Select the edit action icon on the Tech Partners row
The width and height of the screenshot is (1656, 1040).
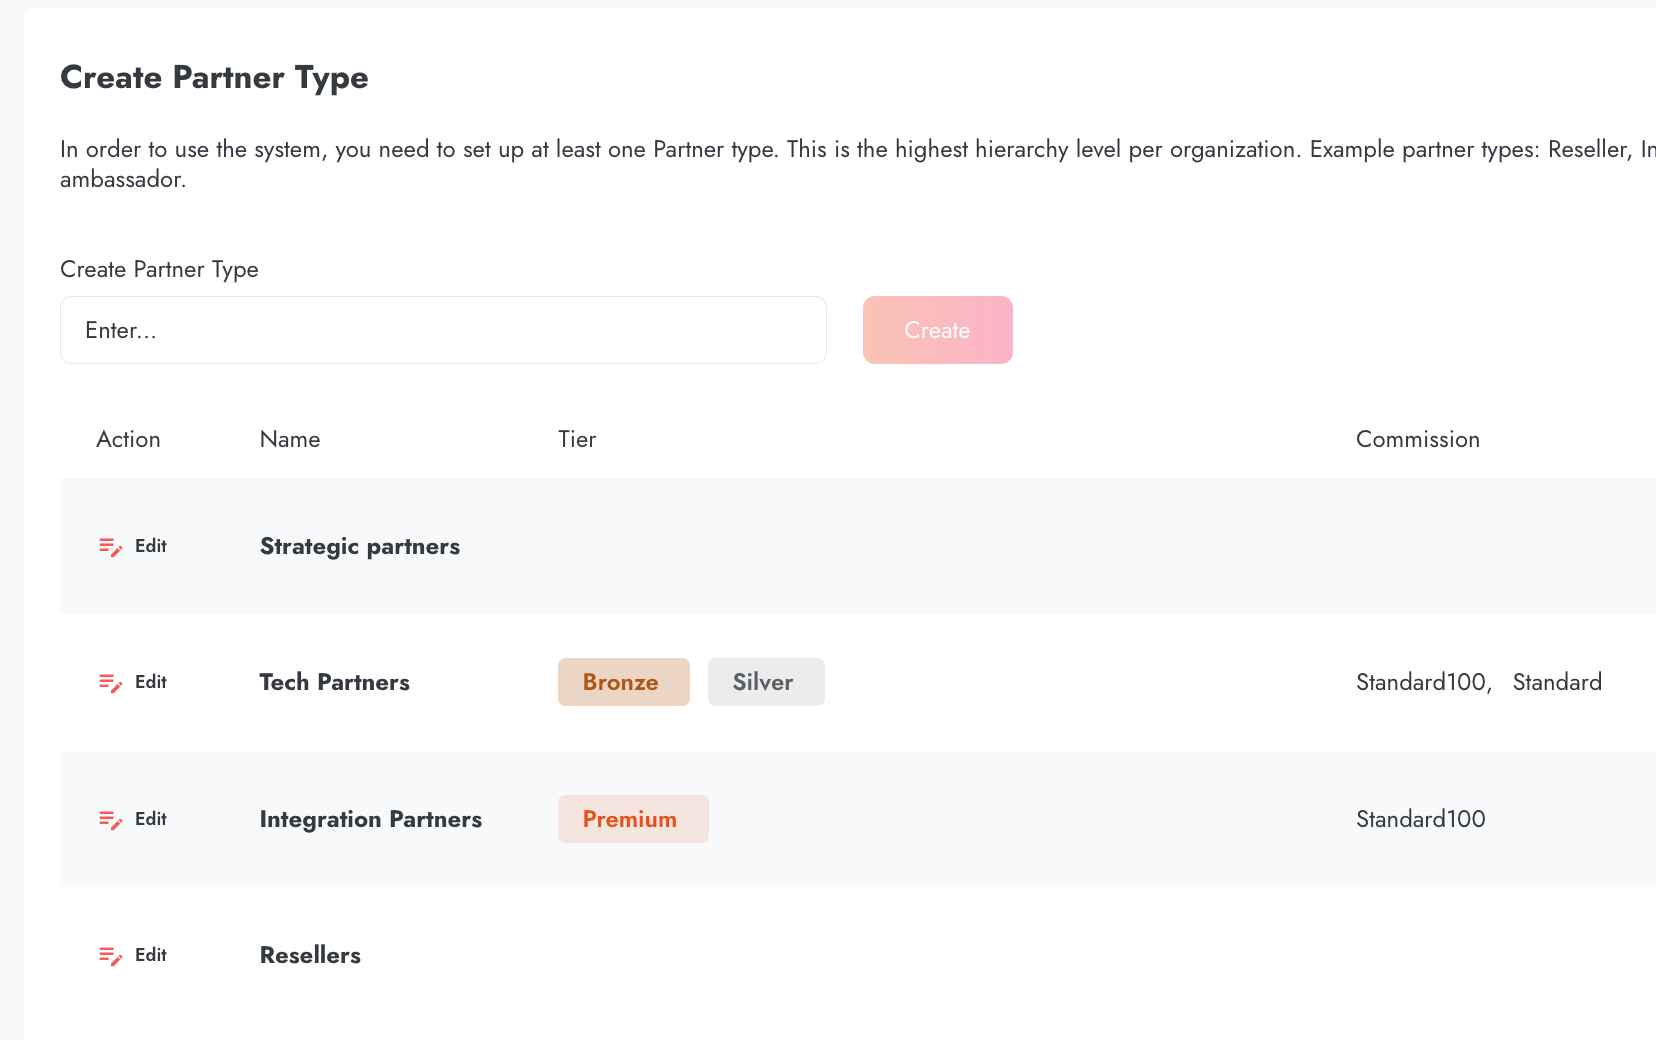click(110, 682)
